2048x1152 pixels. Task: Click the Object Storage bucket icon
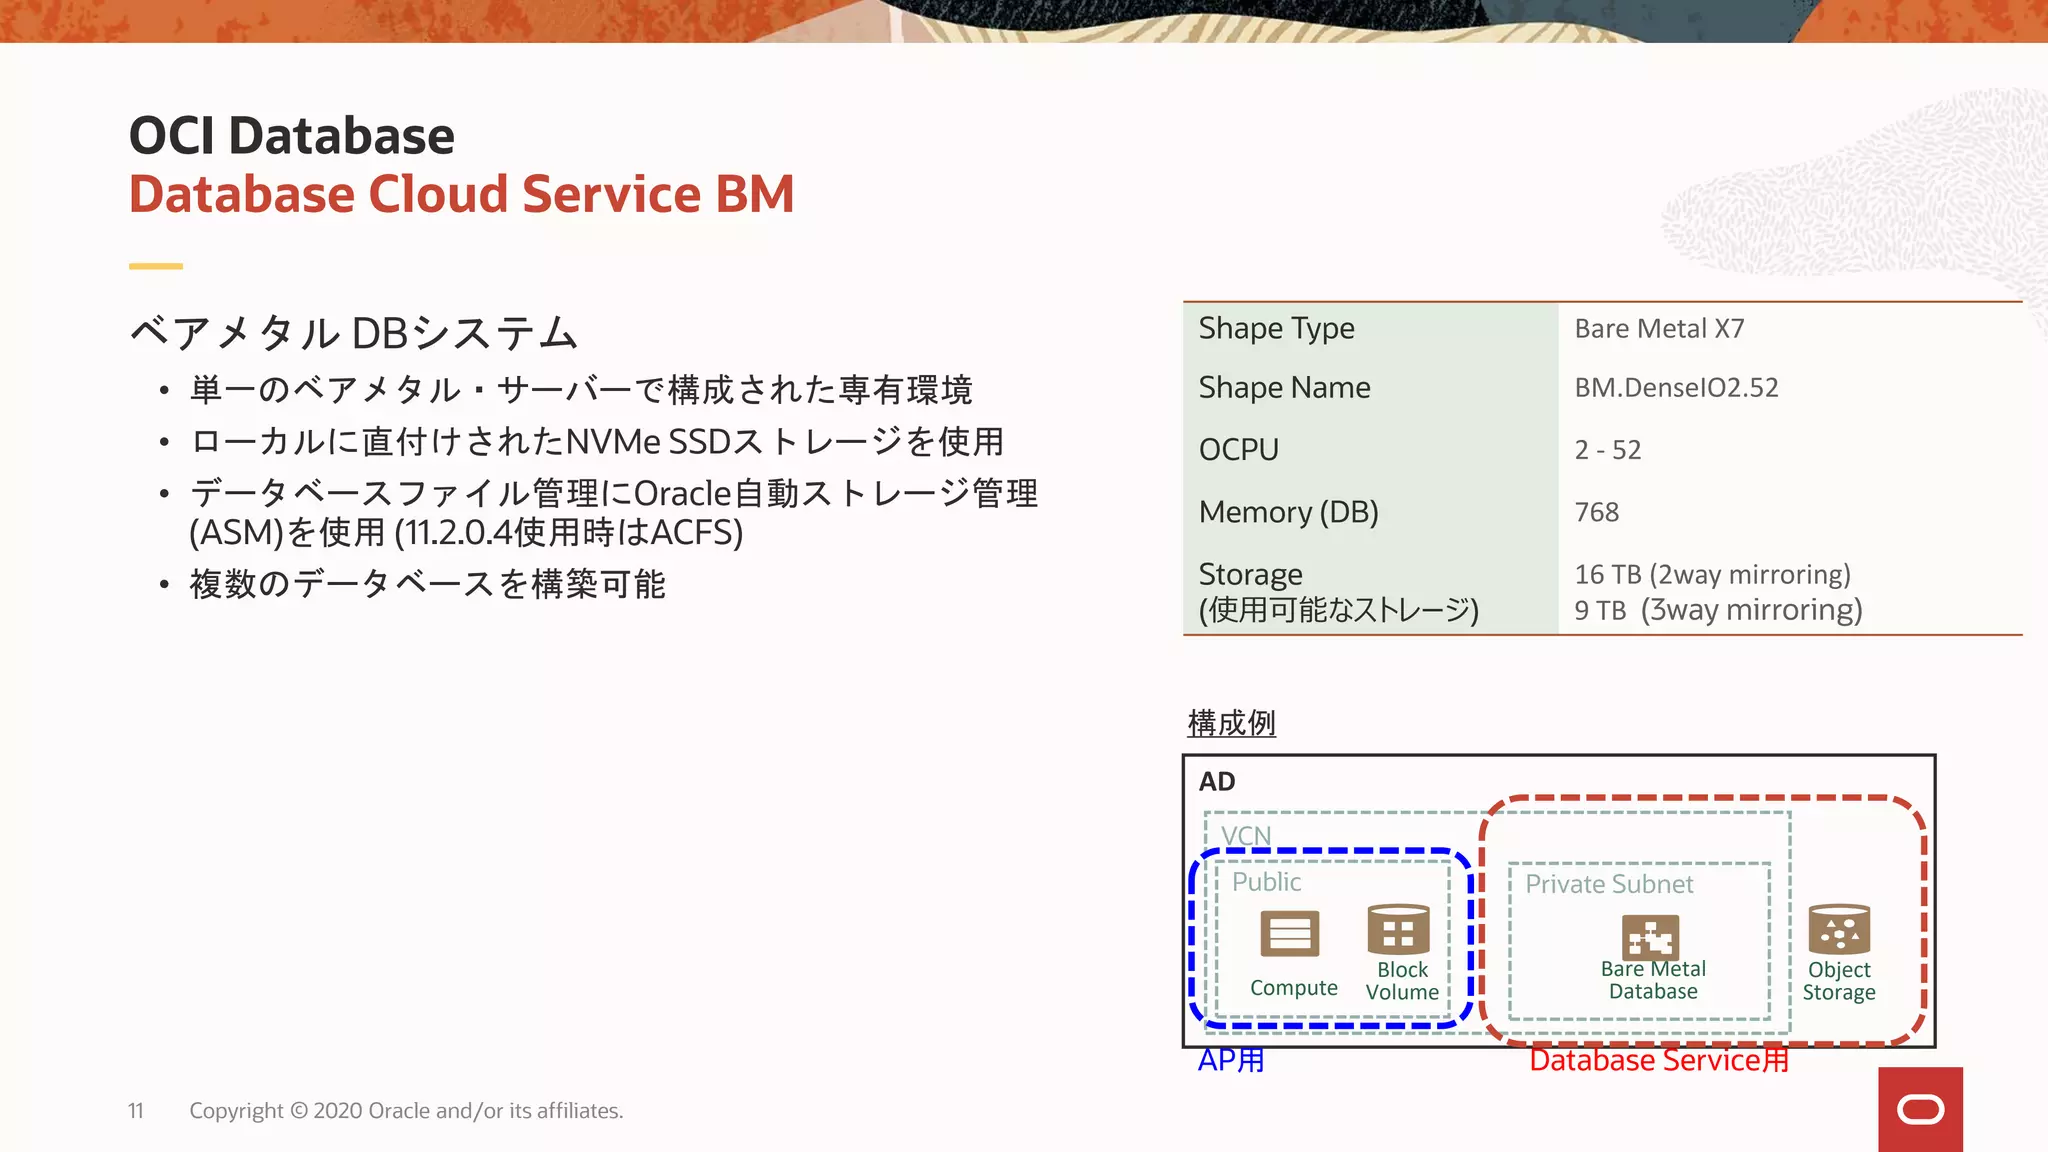(1838, 930)
